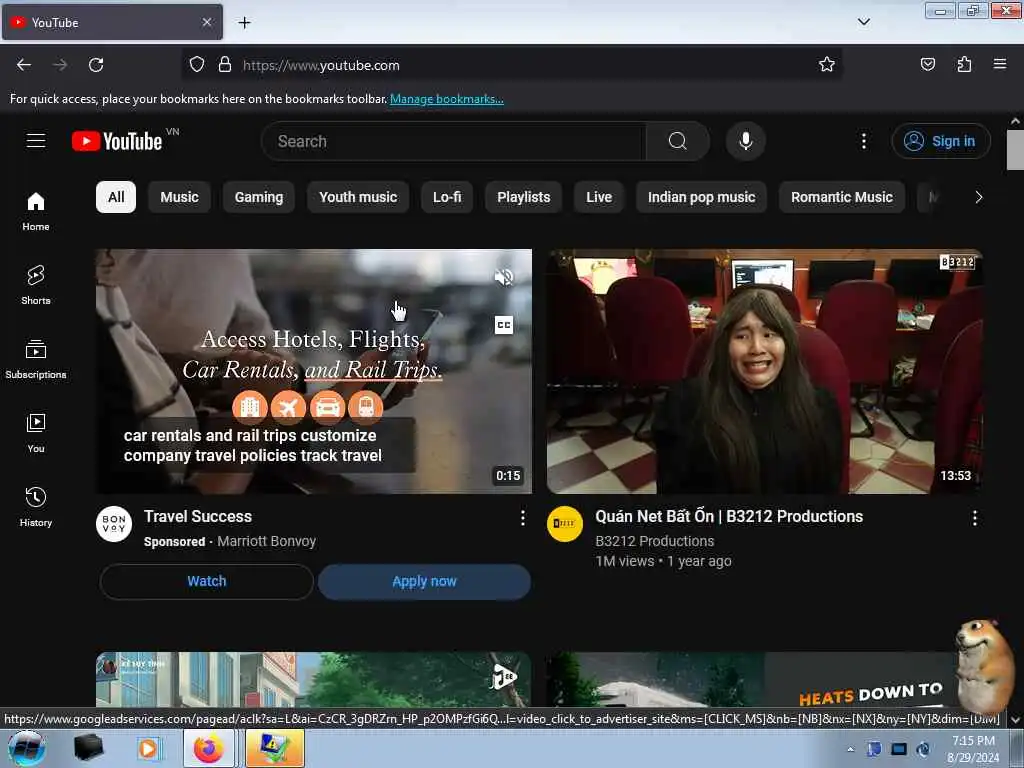Click the search magnifier button

point(677,141)
